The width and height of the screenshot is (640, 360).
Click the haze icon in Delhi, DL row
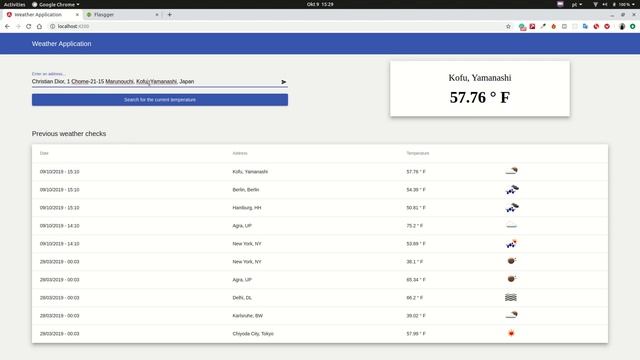[511, 298]
